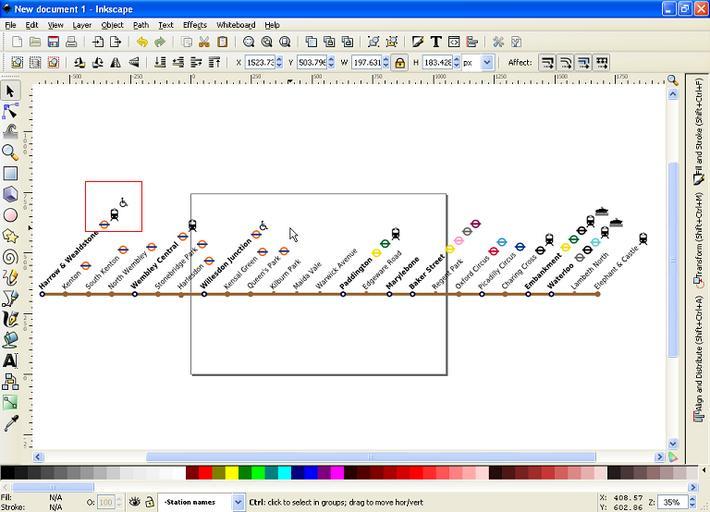Toggle current layer visibility eye

[x=134, y=502]
